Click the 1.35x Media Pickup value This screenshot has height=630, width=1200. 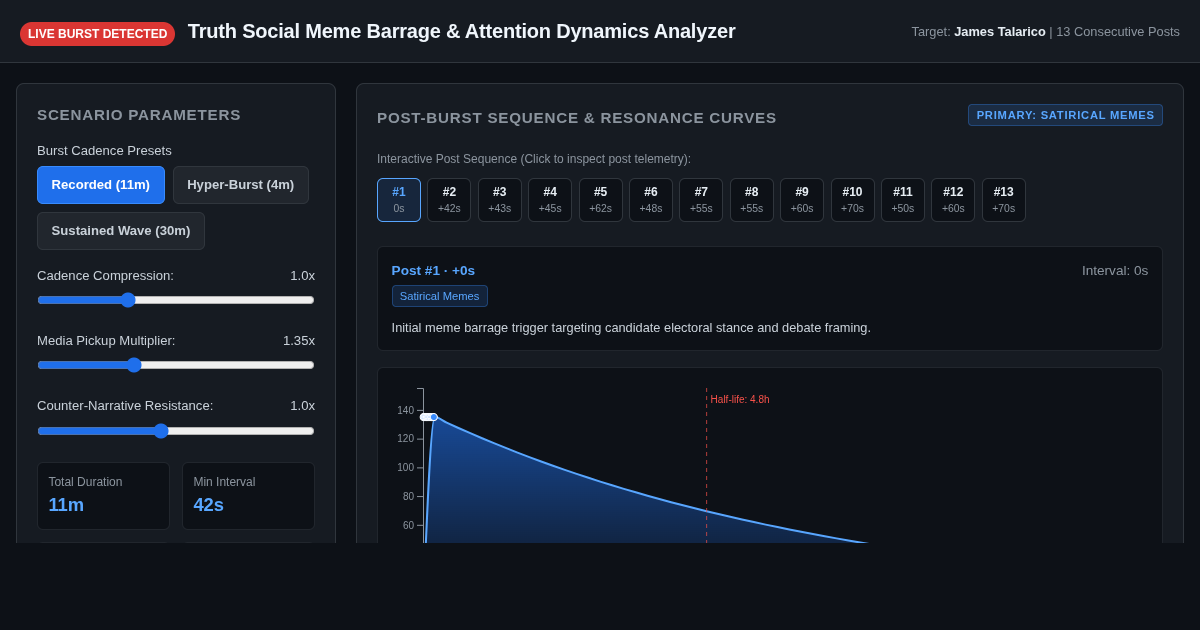coord(299,341)
